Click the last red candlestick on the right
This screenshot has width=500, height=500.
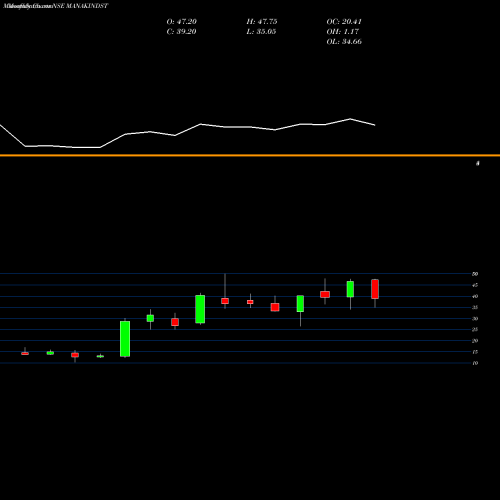pos(375,289)
